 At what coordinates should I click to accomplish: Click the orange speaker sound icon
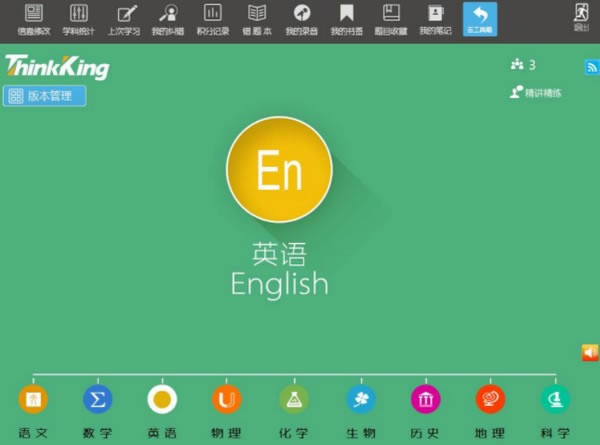pyautogui.click(x=590, y=352)
